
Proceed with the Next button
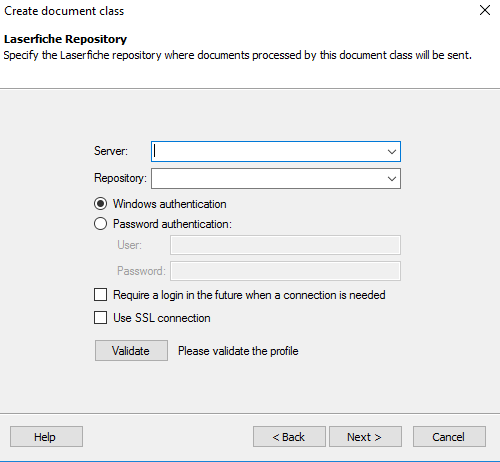tap(365, 436)
